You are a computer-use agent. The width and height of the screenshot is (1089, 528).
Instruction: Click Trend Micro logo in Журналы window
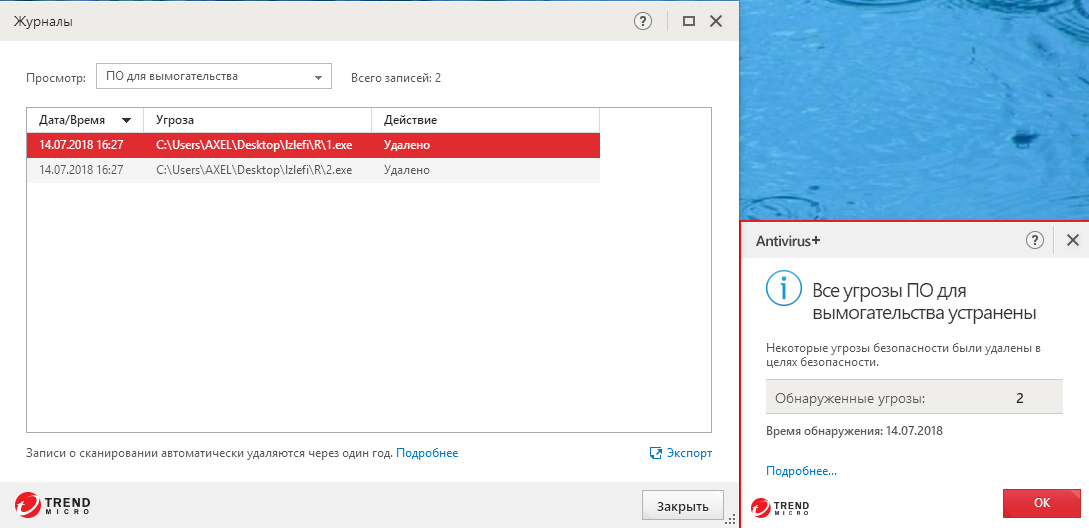click(52, 504)
